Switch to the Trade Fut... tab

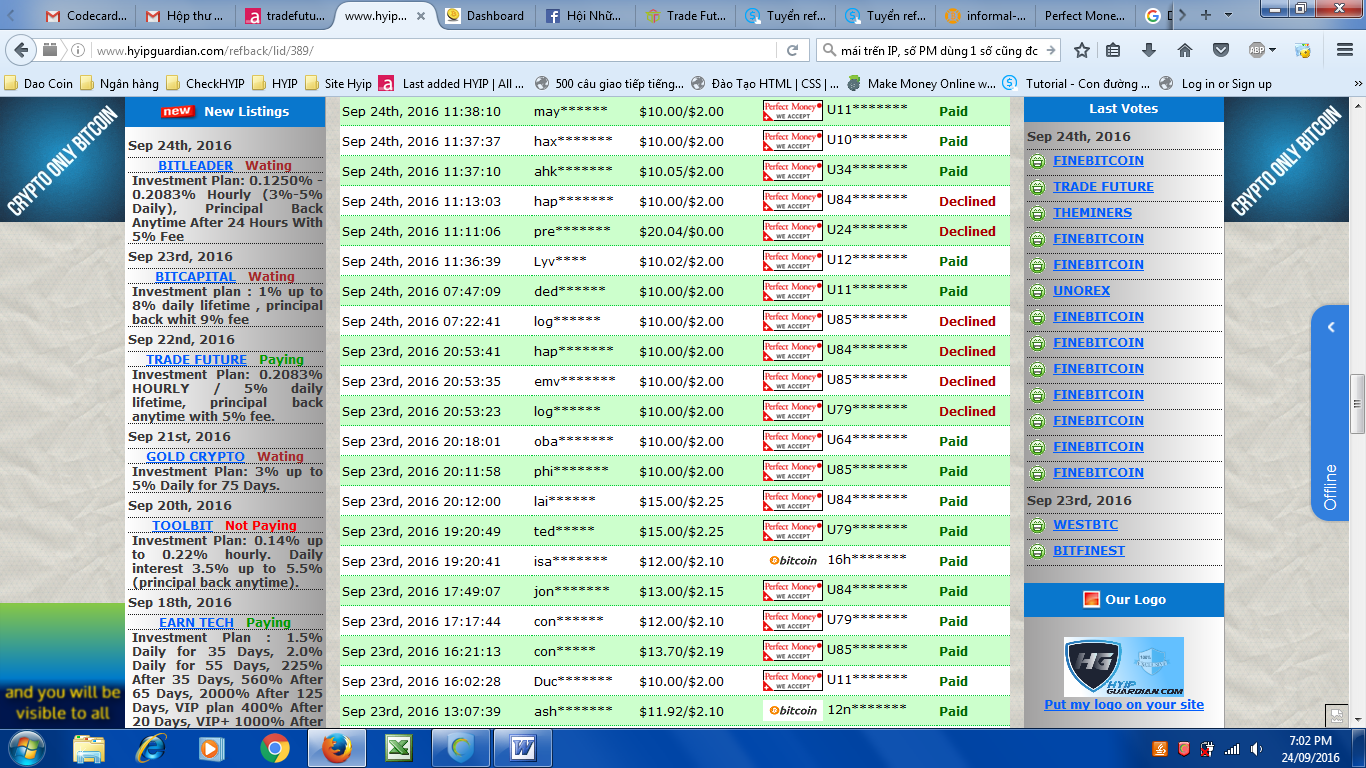(686, 16)
